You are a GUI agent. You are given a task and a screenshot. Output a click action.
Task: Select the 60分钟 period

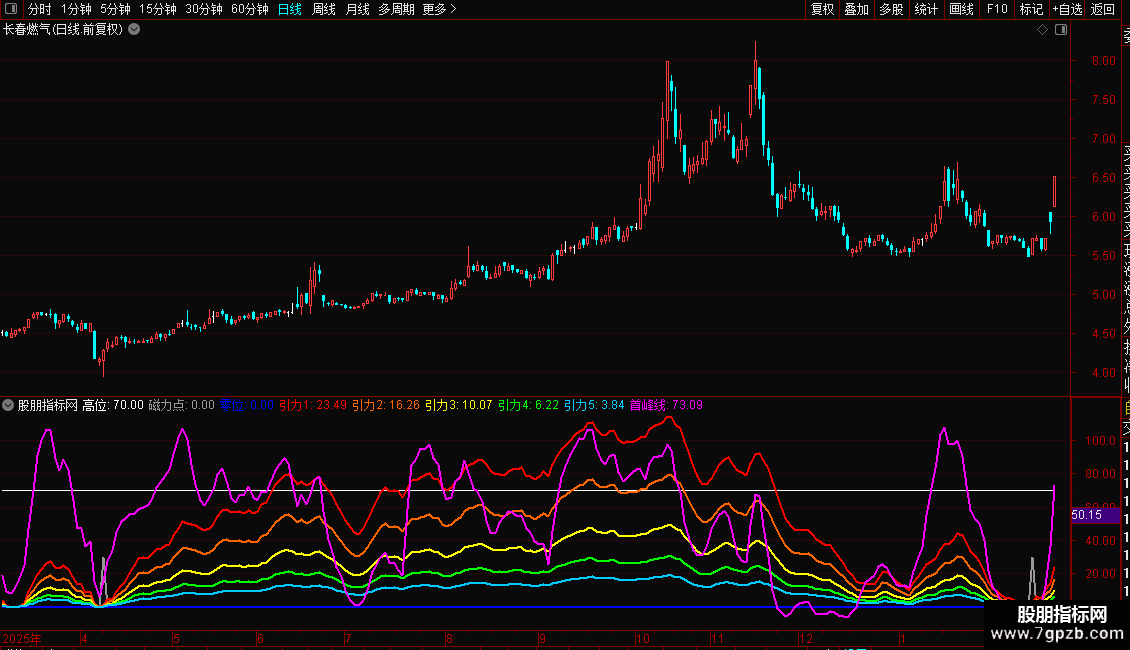[250, 9]
